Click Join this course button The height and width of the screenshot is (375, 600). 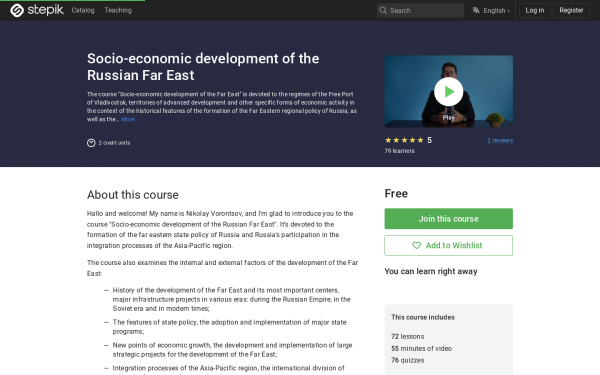[x=448, y=218]
